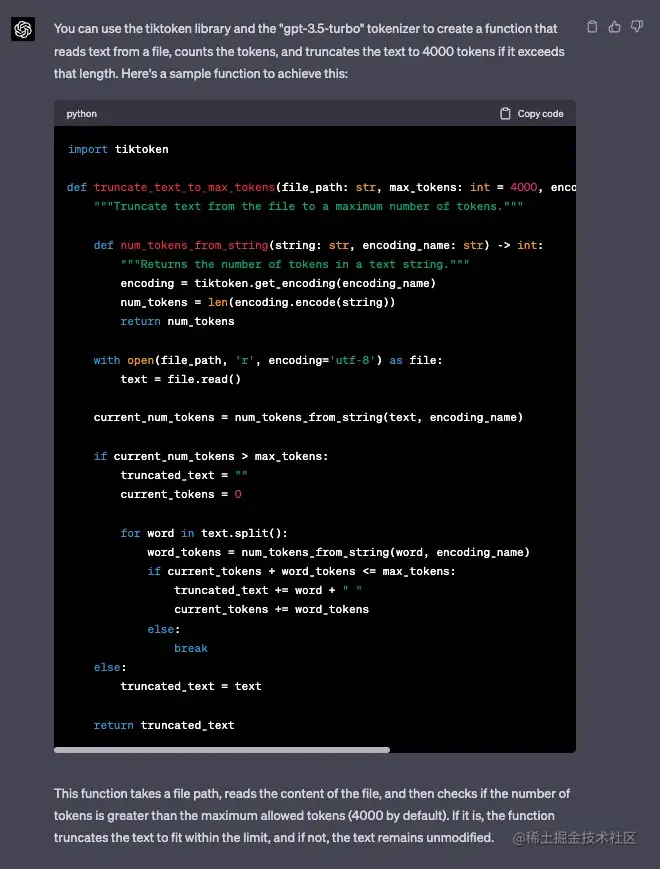The width and height of the screenshot is (660, 869).
Task: Click the function name truncate_text_to_max_tokens
Action: pos(184,187)
